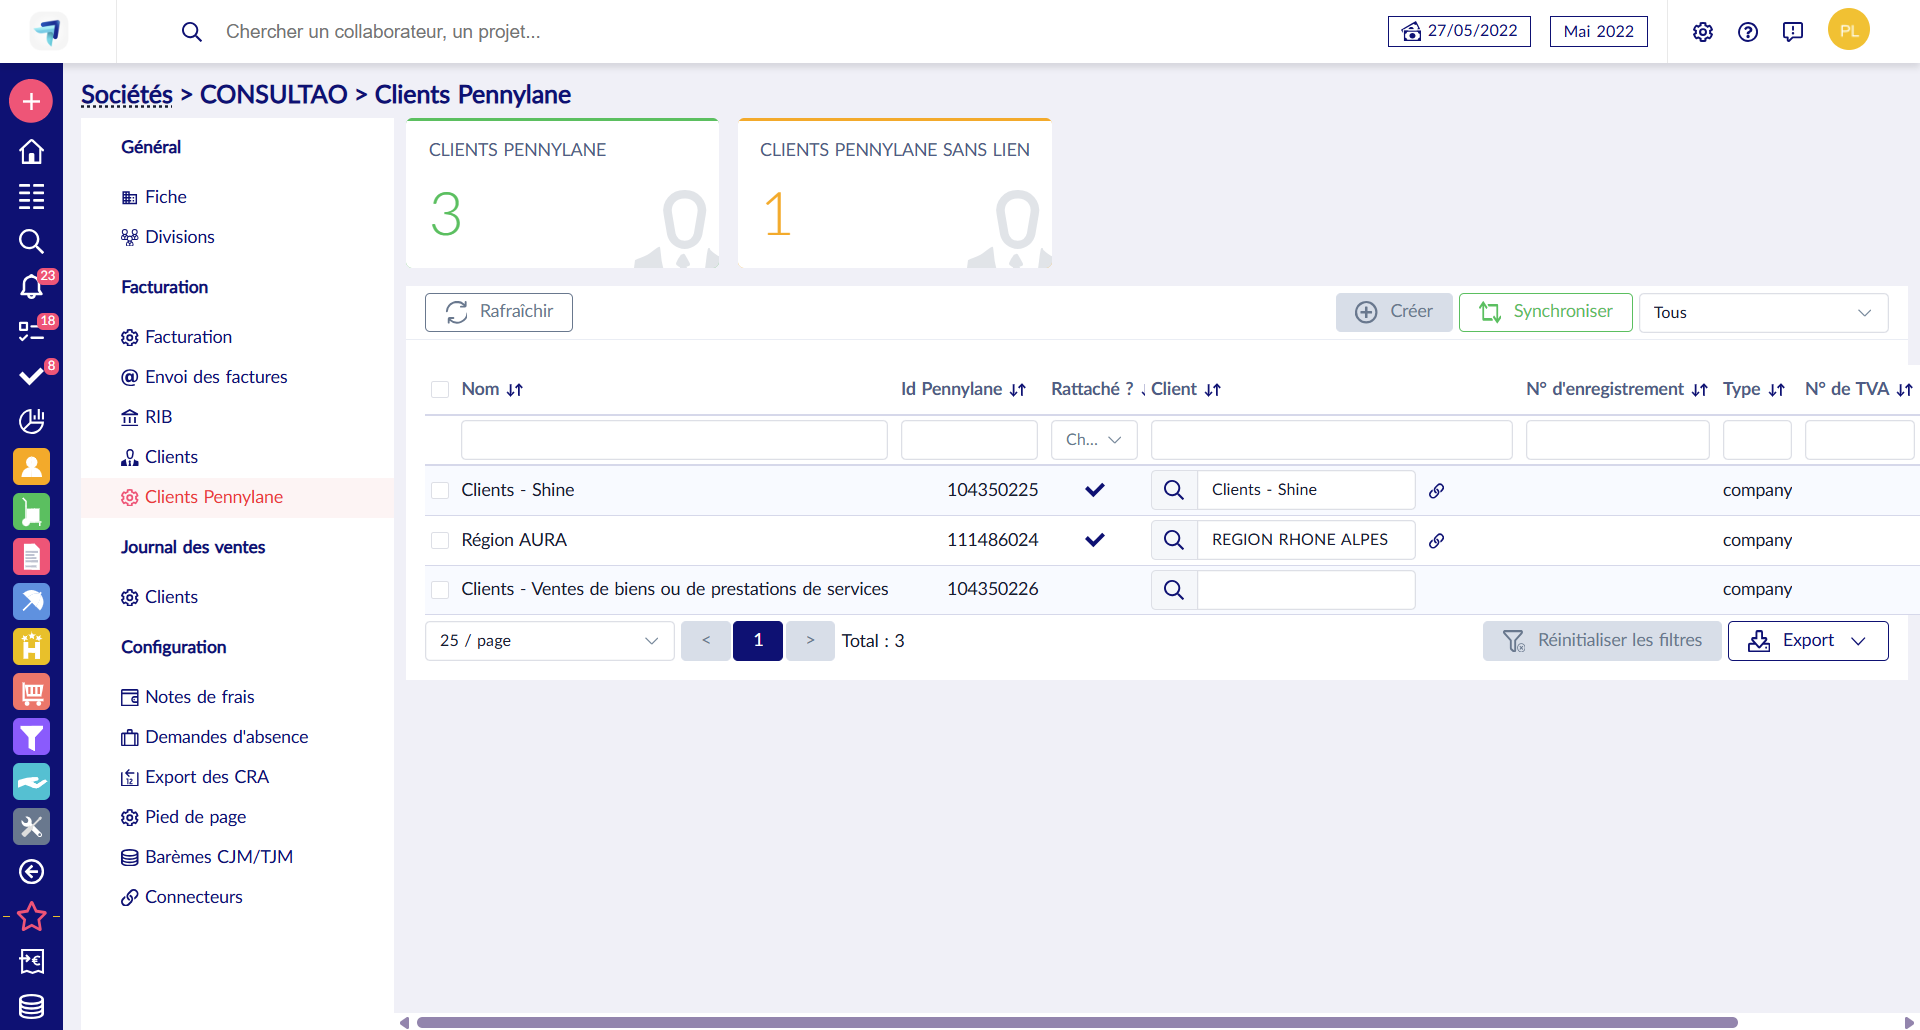Image resolution: width=1920 pixels, height=1030 pixels.
Task: Focus the Nom column filter field
Action: pyautogui.click(x=674, y=440)
